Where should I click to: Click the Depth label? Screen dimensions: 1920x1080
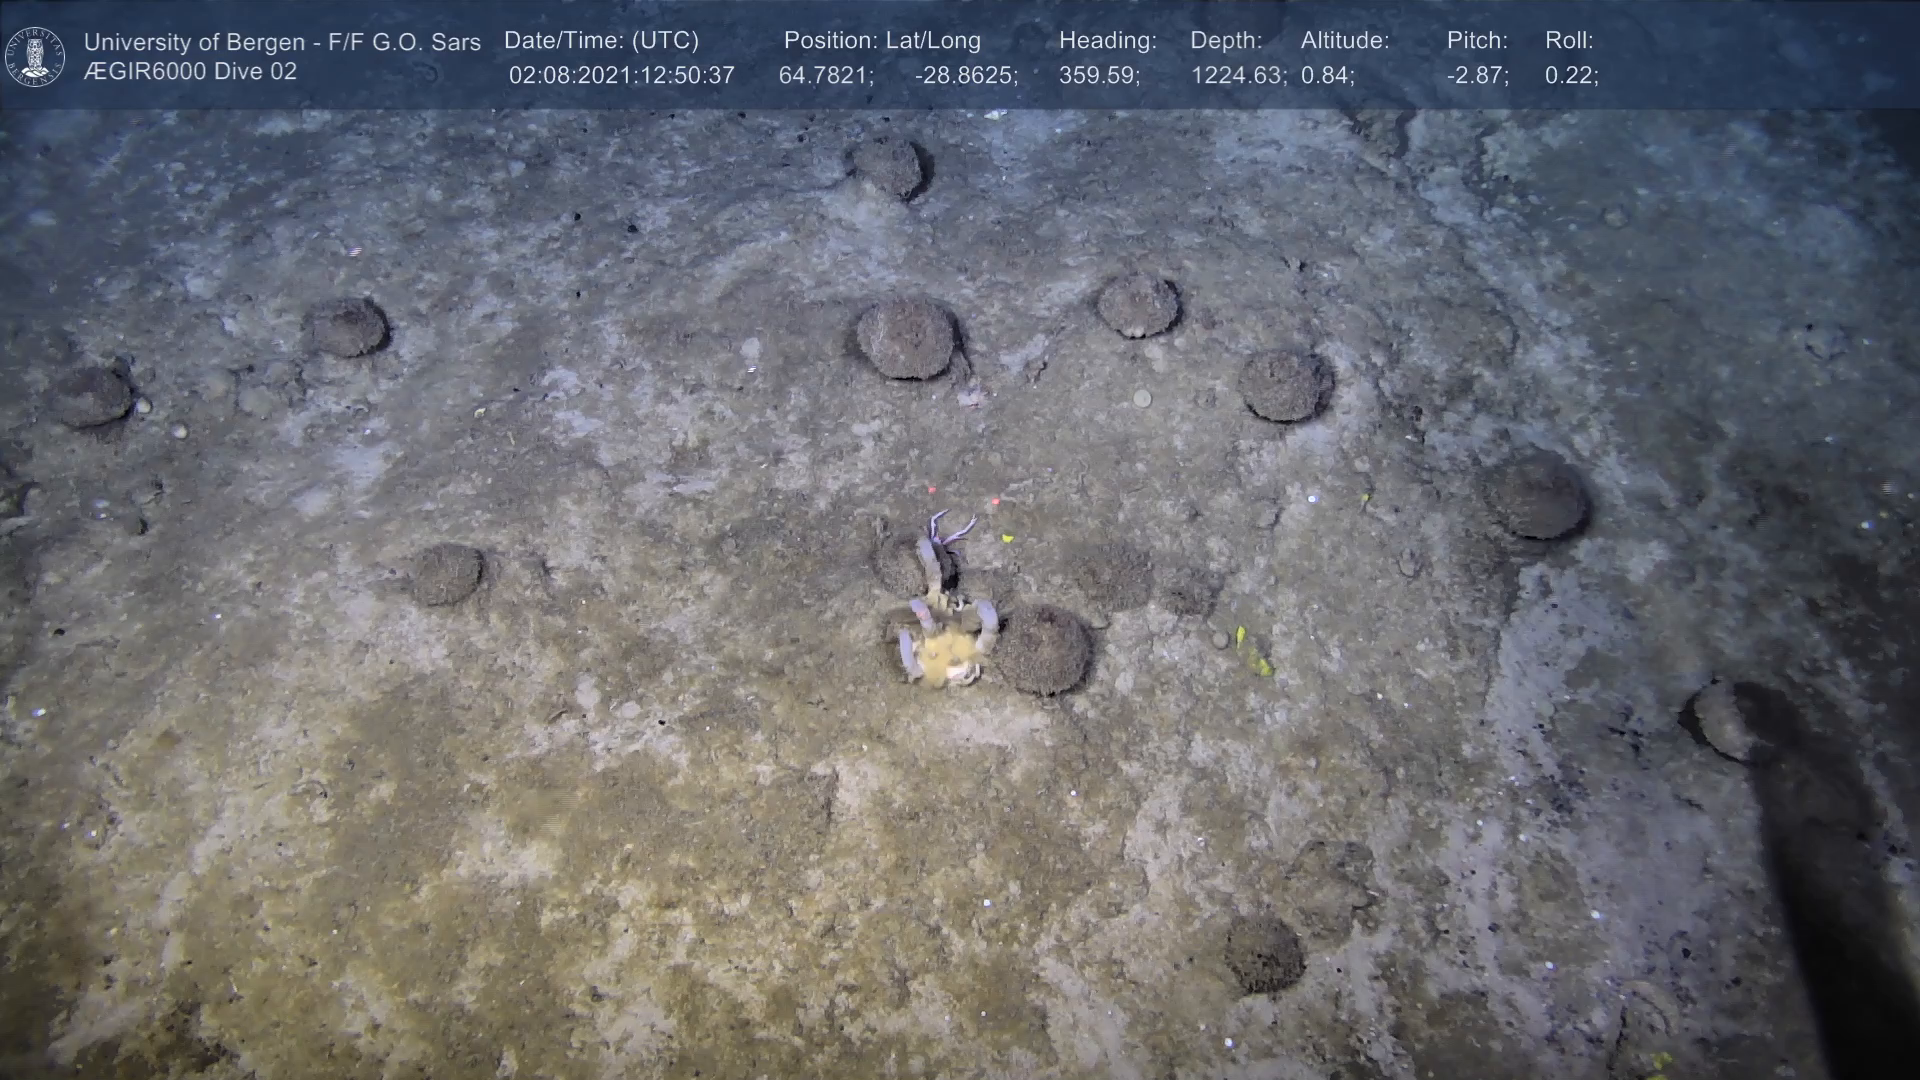point(1226,41)
